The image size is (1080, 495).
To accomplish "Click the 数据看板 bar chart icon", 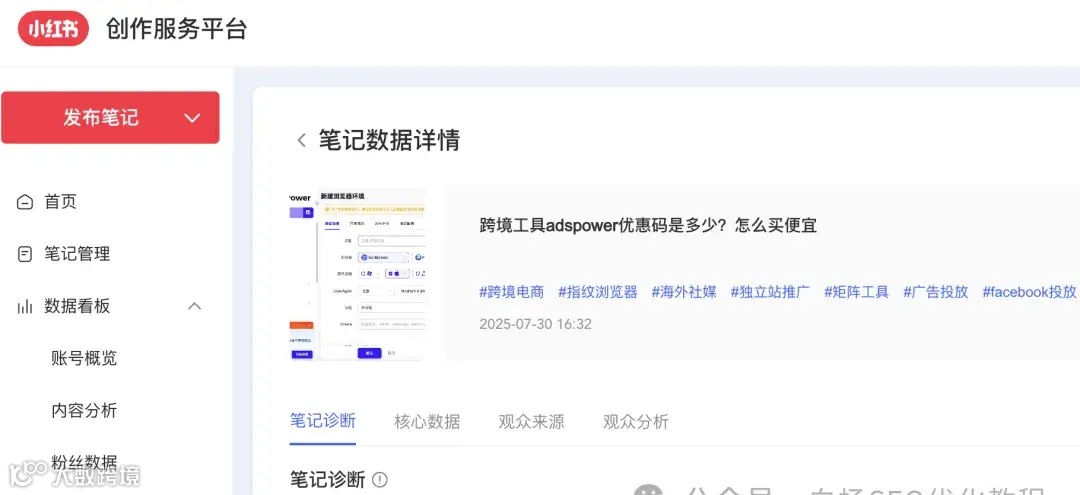I will click(x=25, y=306).
